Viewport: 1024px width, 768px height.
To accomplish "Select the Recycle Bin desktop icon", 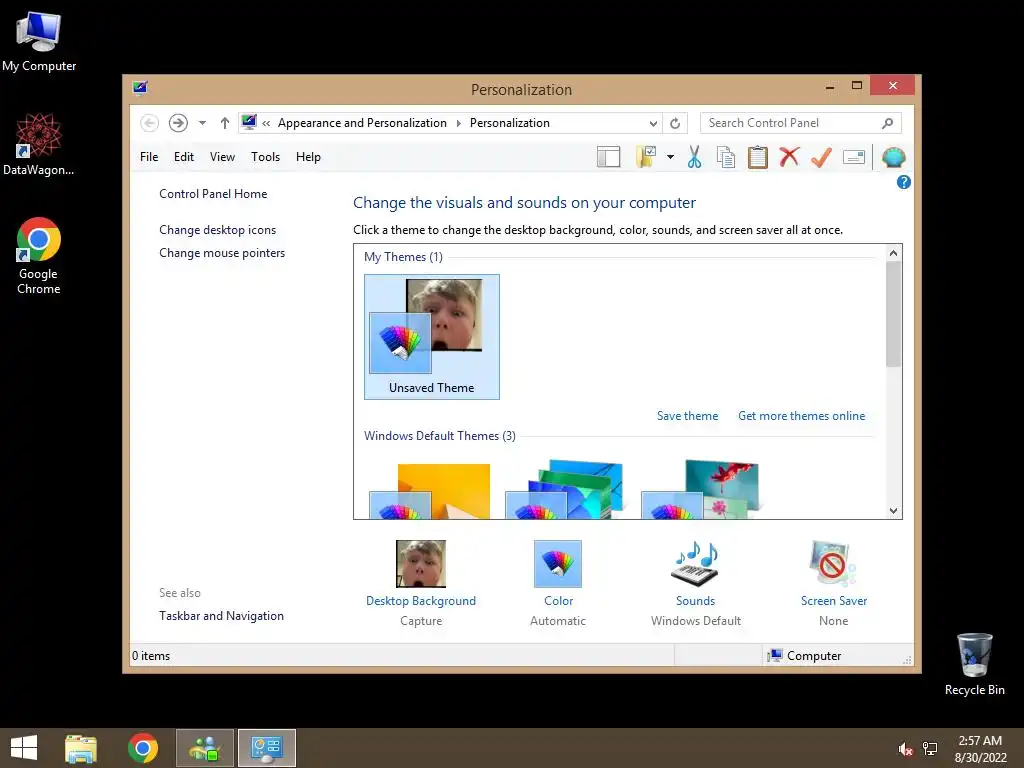I will 974,664.
